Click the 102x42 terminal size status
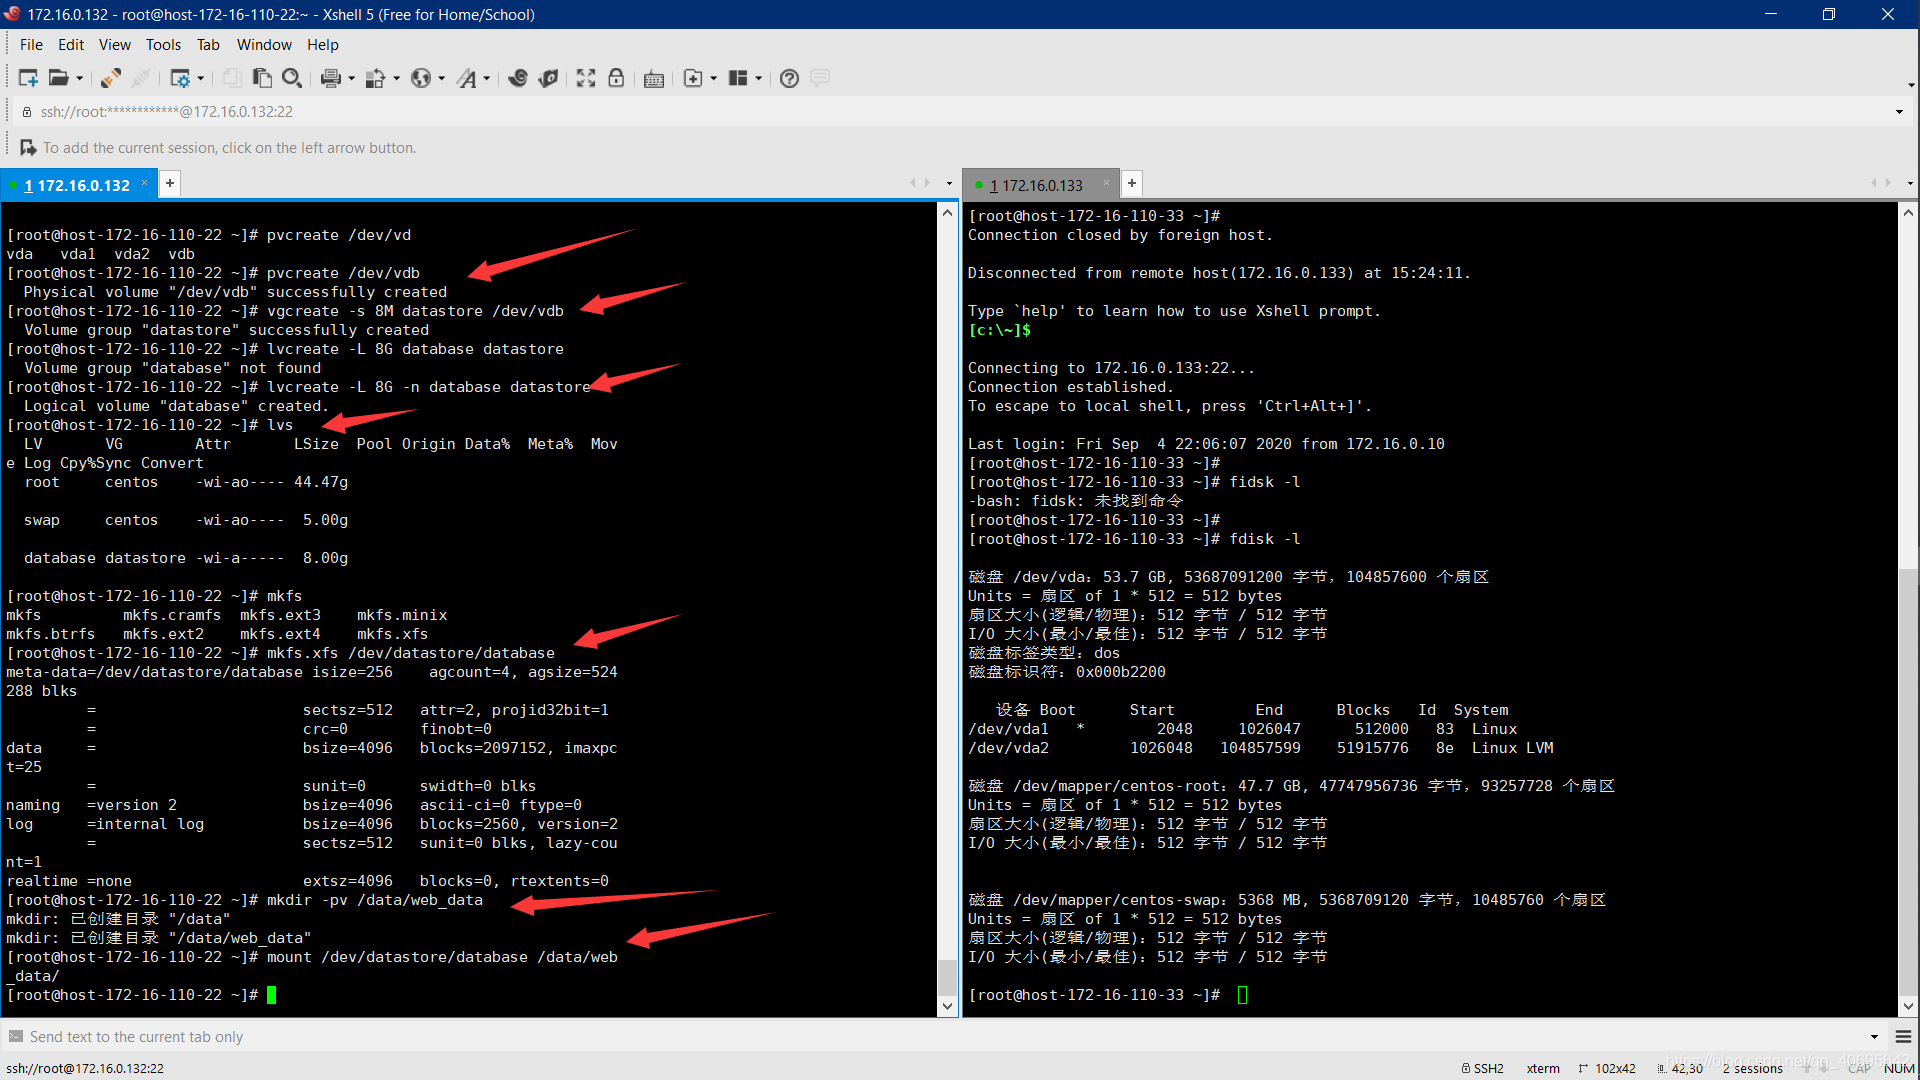This screenshot has width=1920, height=1080. (x=1607, y=1068)
